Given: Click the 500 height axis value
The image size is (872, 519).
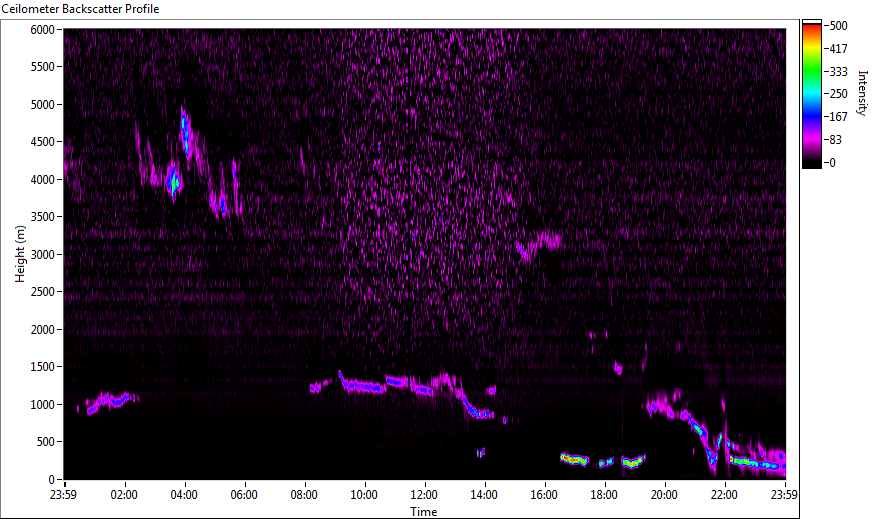Looking at the screenshot, I should (45, 442).
